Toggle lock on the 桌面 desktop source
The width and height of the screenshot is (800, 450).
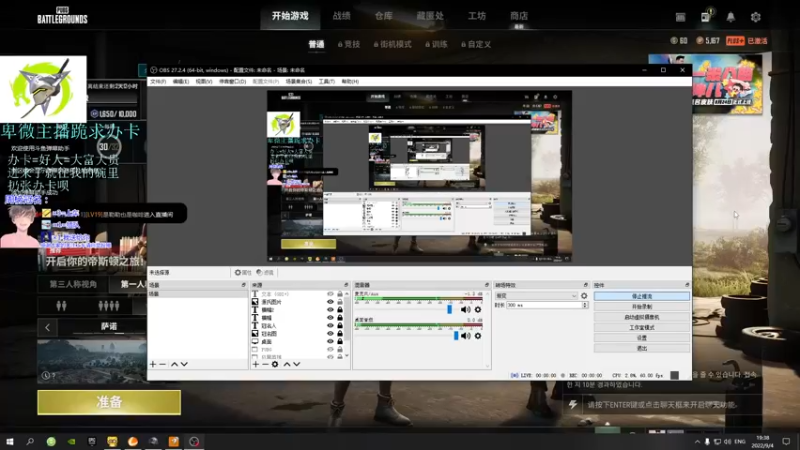(x=340, y=341)
